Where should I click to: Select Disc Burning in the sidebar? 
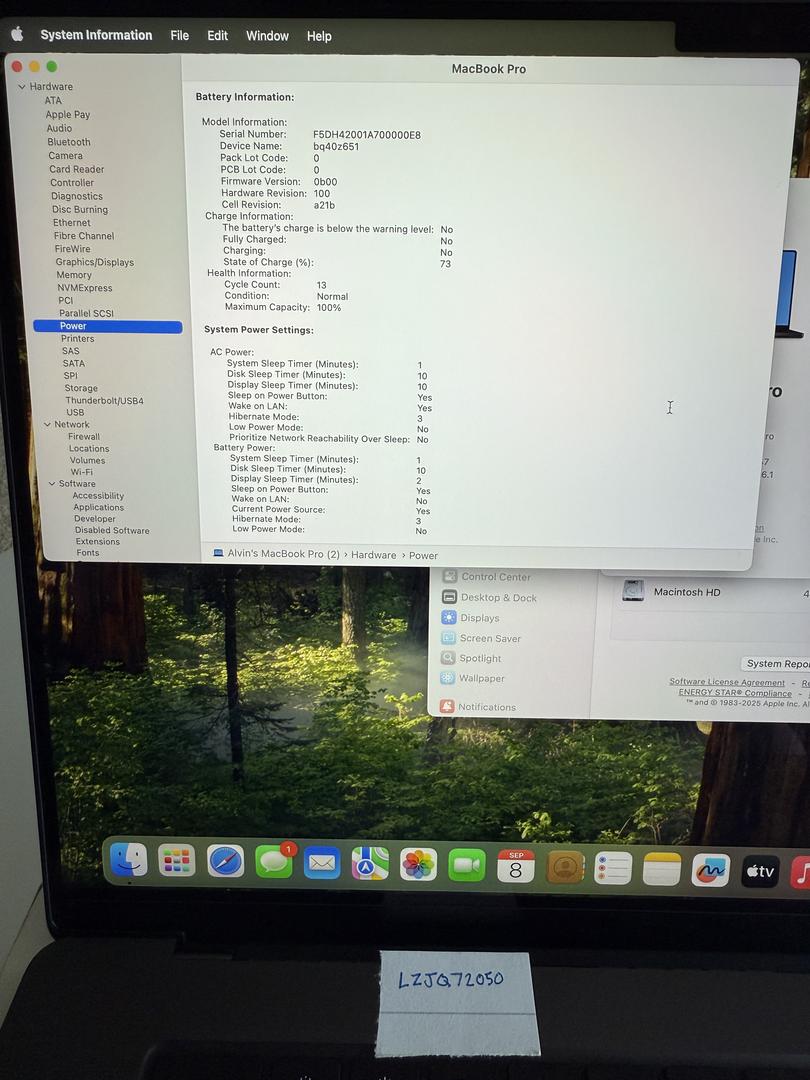pos(80,209)
